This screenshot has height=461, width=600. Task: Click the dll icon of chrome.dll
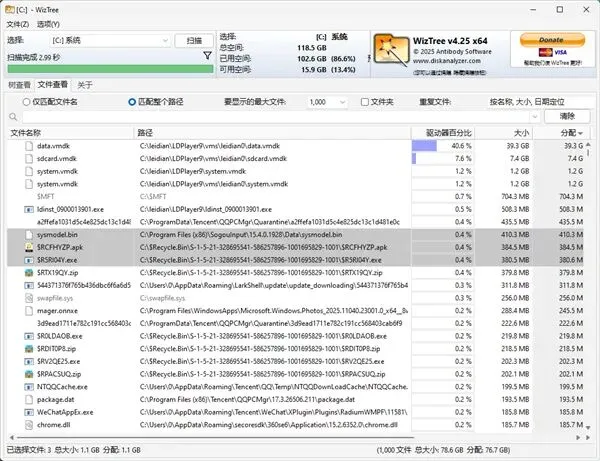[29, 425]
